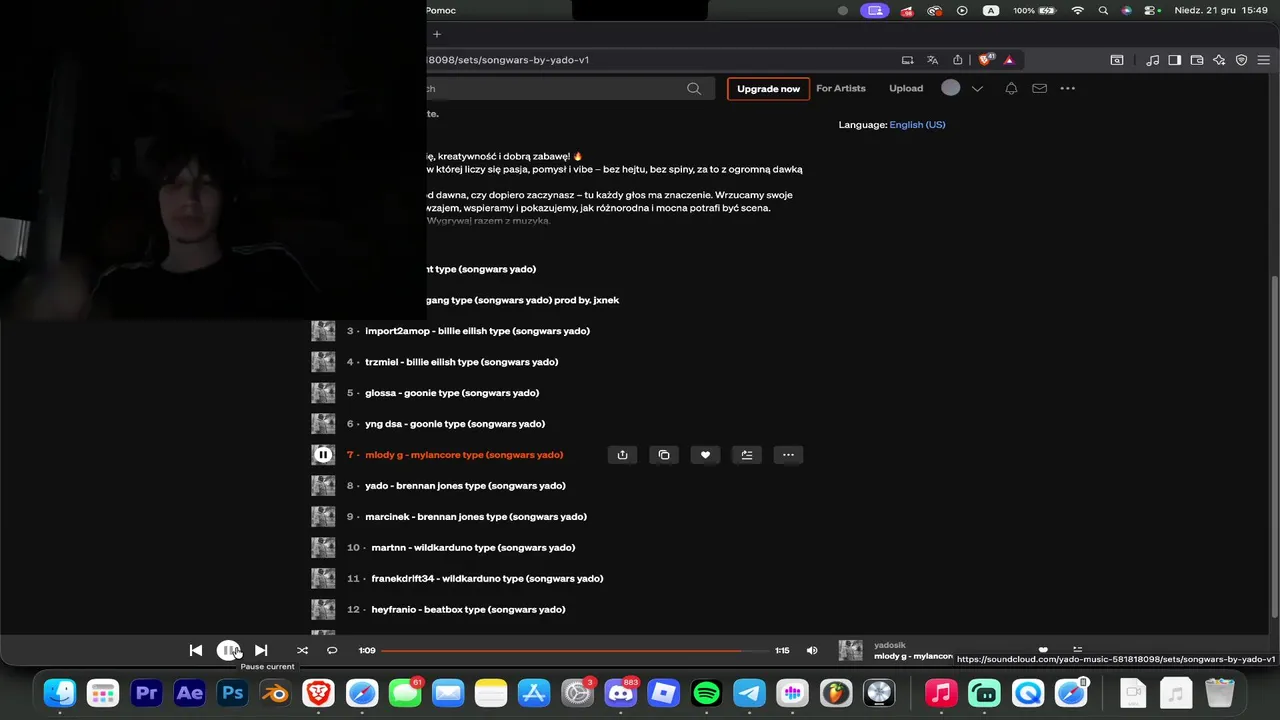Select martnn - wildkarduno type track
Viewport: 1280px width, 720px height.
pyautogui.click(x=473, y=548)
